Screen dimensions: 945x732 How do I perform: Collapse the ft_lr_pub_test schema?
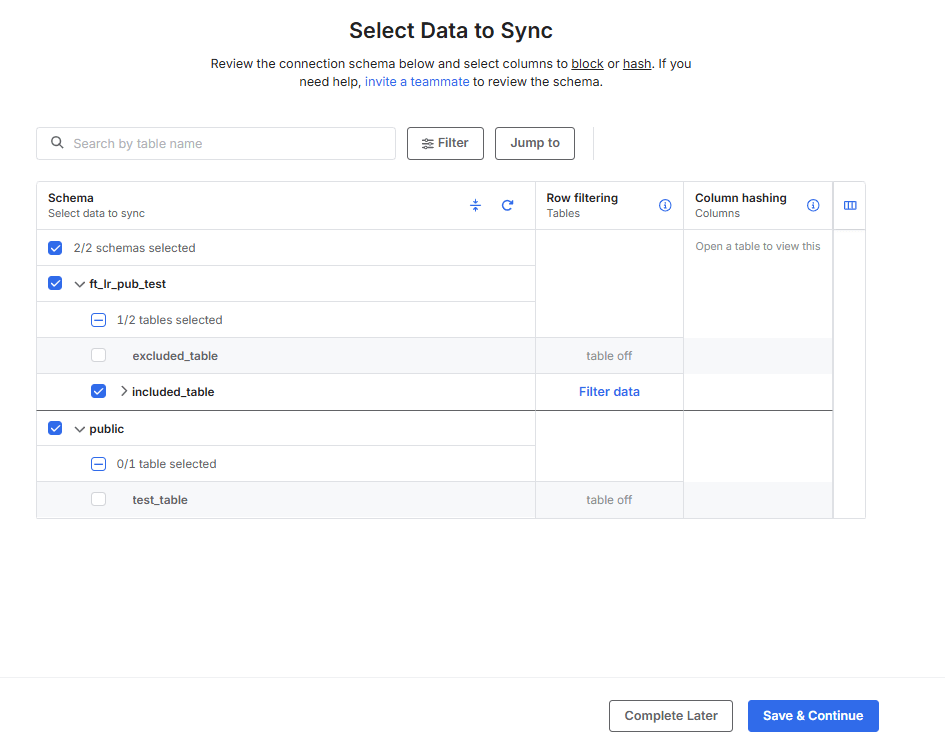tap(80, 284)
